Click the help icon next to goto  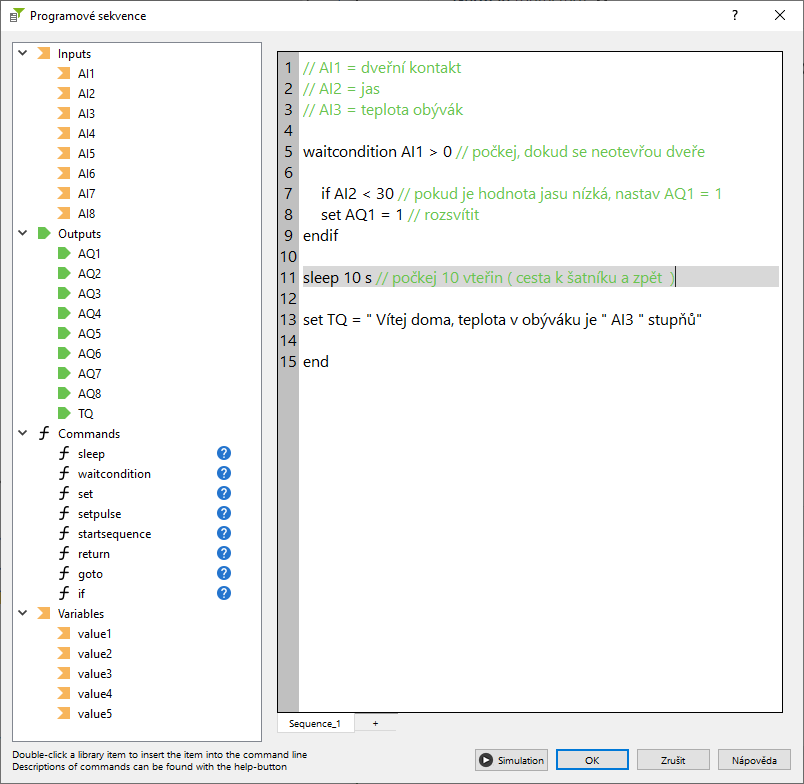click(x=224, y=574)
